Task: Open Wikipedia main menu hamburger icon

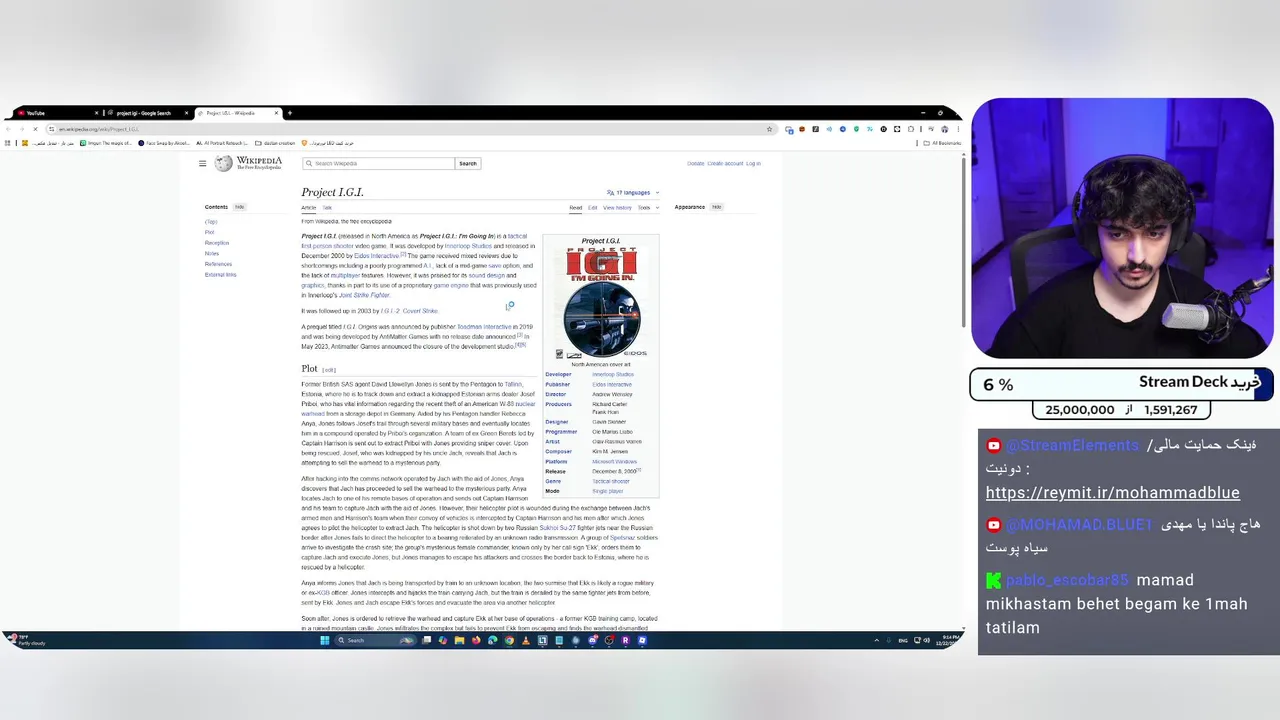Action: [202, 163]
